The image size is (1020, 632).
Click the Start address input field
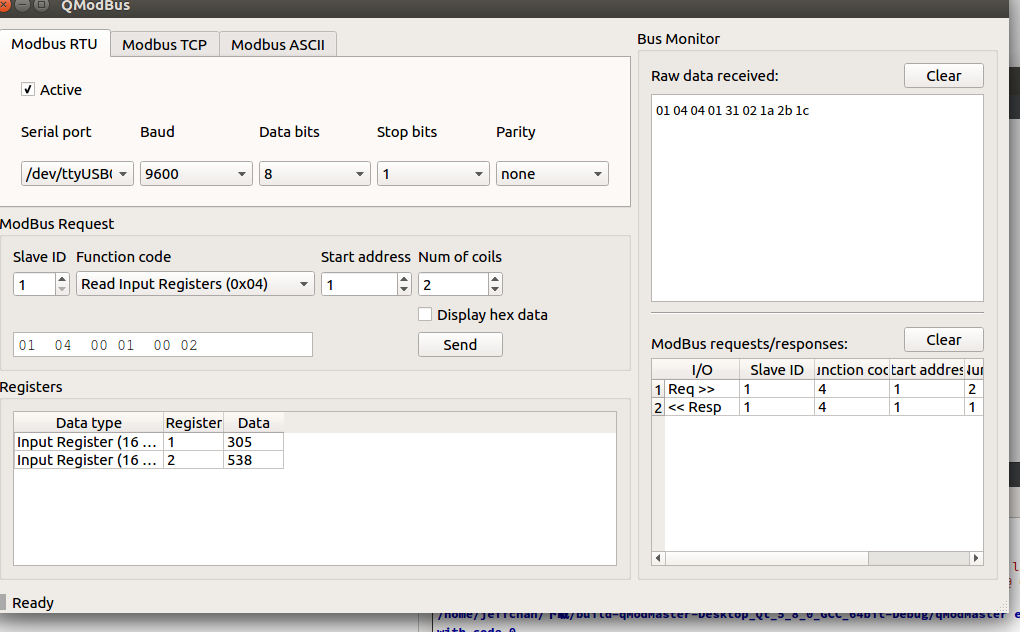tap(359, 284)
